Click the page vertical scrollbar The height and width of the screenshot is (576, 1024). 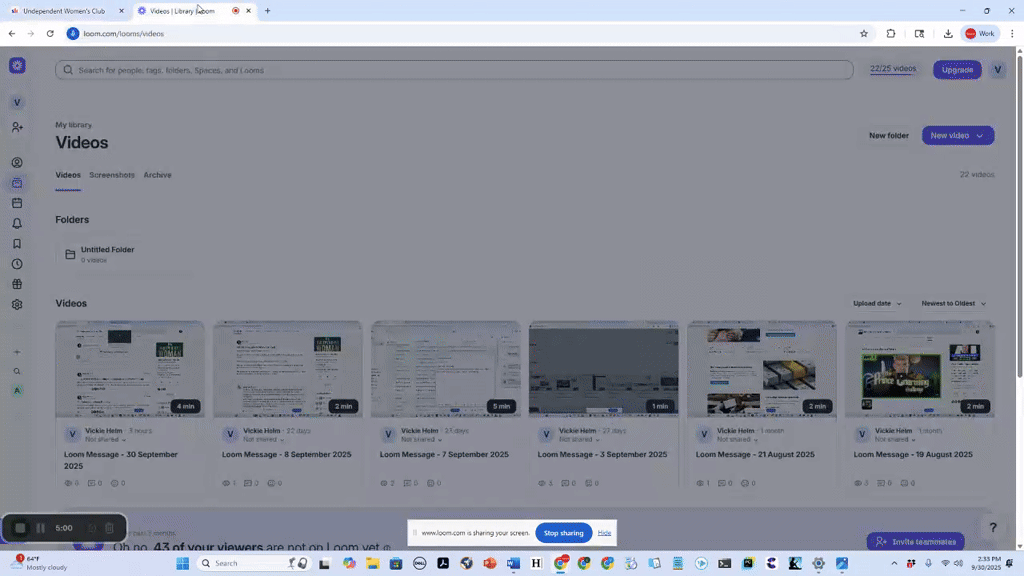point(1019,216)
